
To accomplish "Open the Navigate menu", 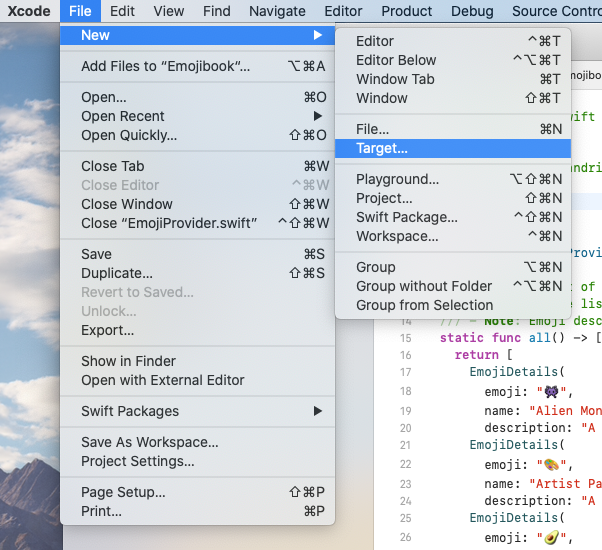I will (x=277, y=11).
